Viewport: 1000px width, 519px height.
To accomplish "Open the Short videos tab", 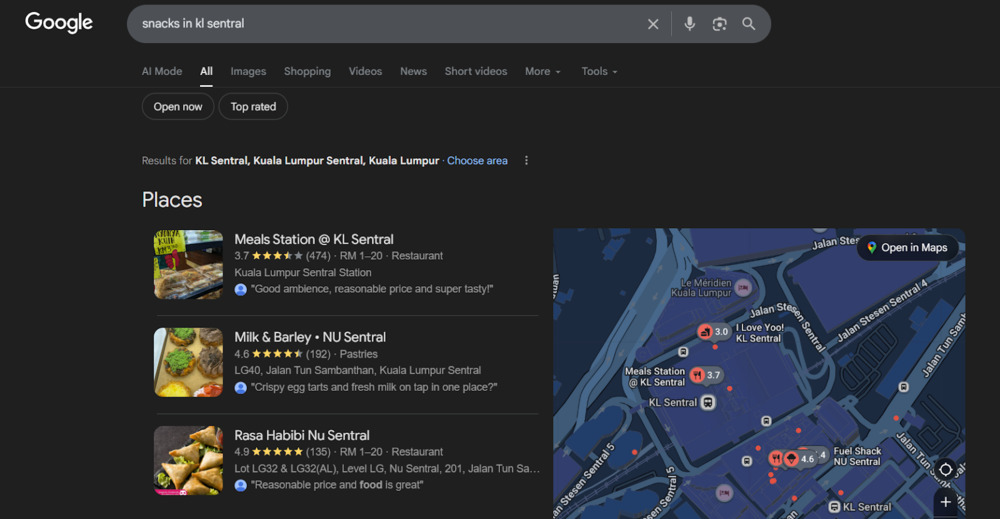I will pos(476,71).
